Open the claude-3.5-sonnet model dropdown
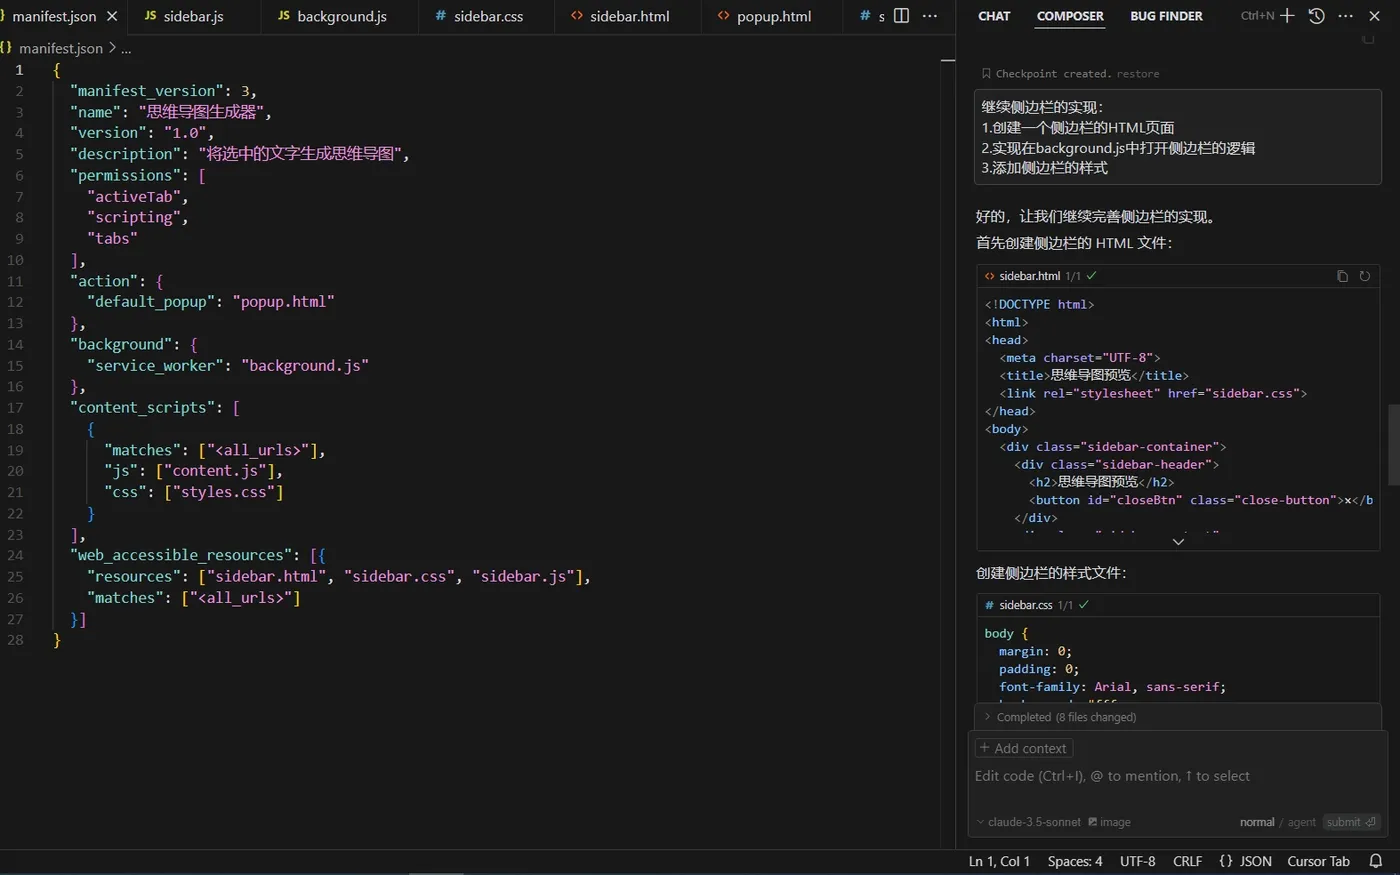Screen dimensions: 1400x875 [x=1029, y=822]
